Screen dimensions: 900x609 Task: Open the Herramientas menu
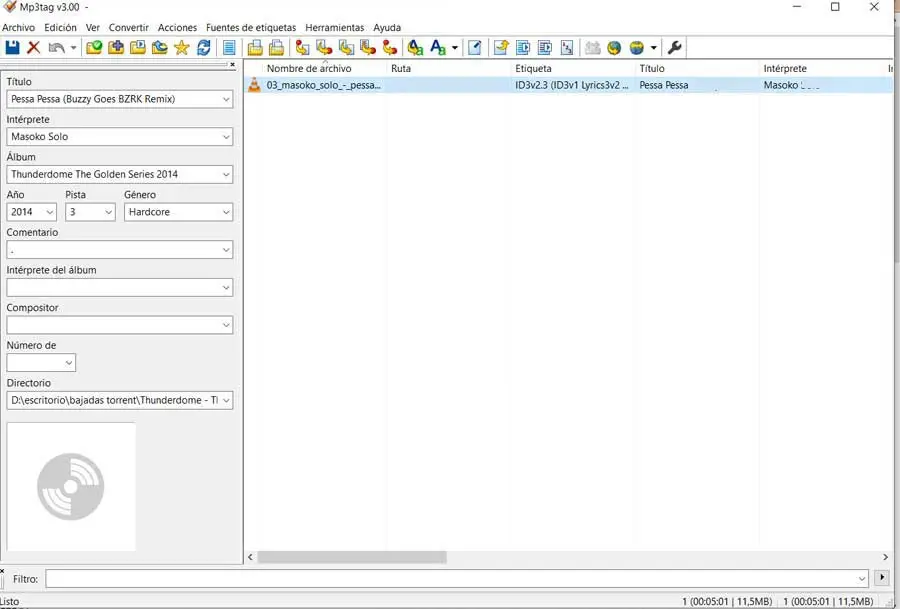click(x=335, y=28)
